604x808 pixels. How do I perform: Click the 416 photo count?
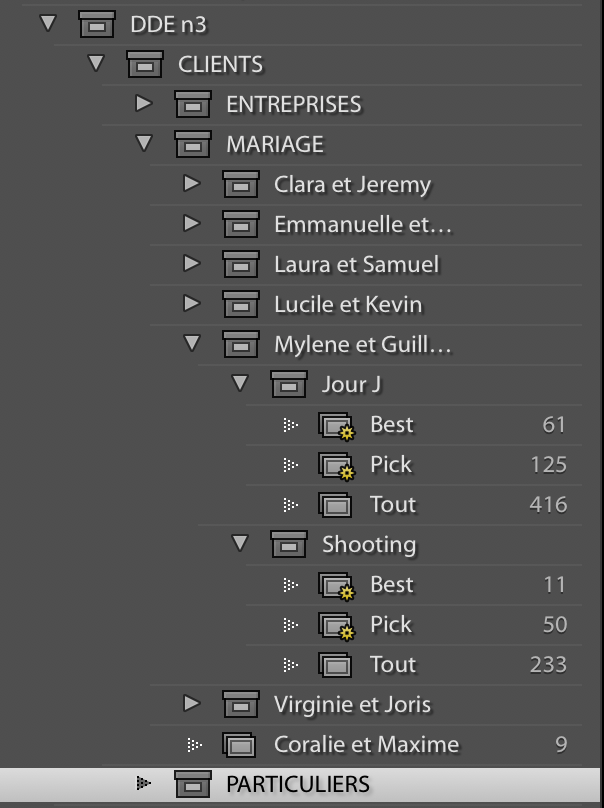tap(548, 504)
